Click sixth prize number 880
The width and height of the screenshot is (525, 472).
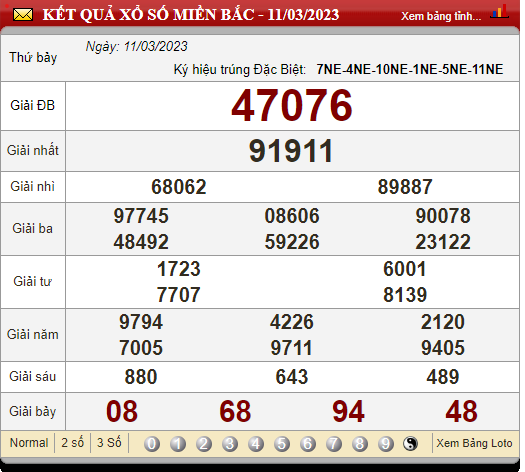coord(141,377)
